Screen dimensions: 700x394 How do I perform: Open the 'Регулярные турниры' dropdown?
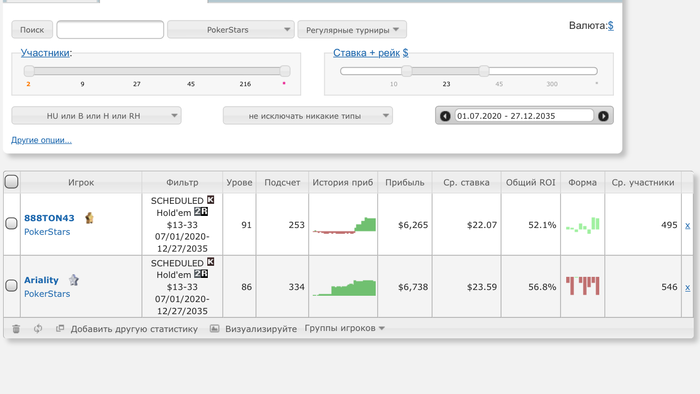[352, 30]
